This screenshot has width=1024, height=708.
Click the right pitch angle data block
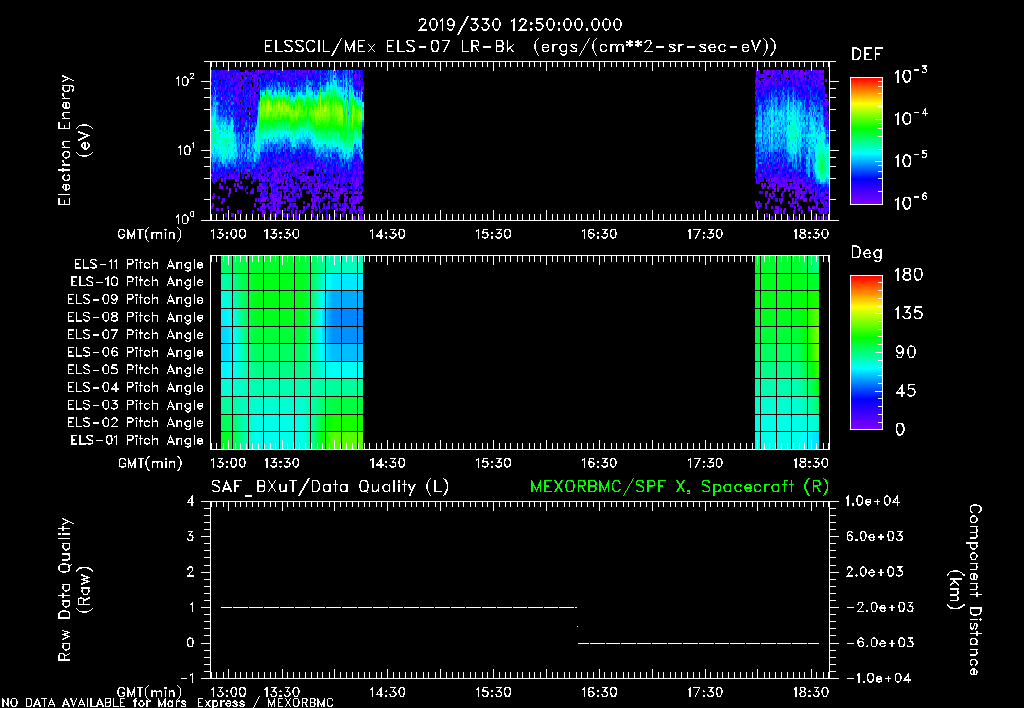(787, 352)
